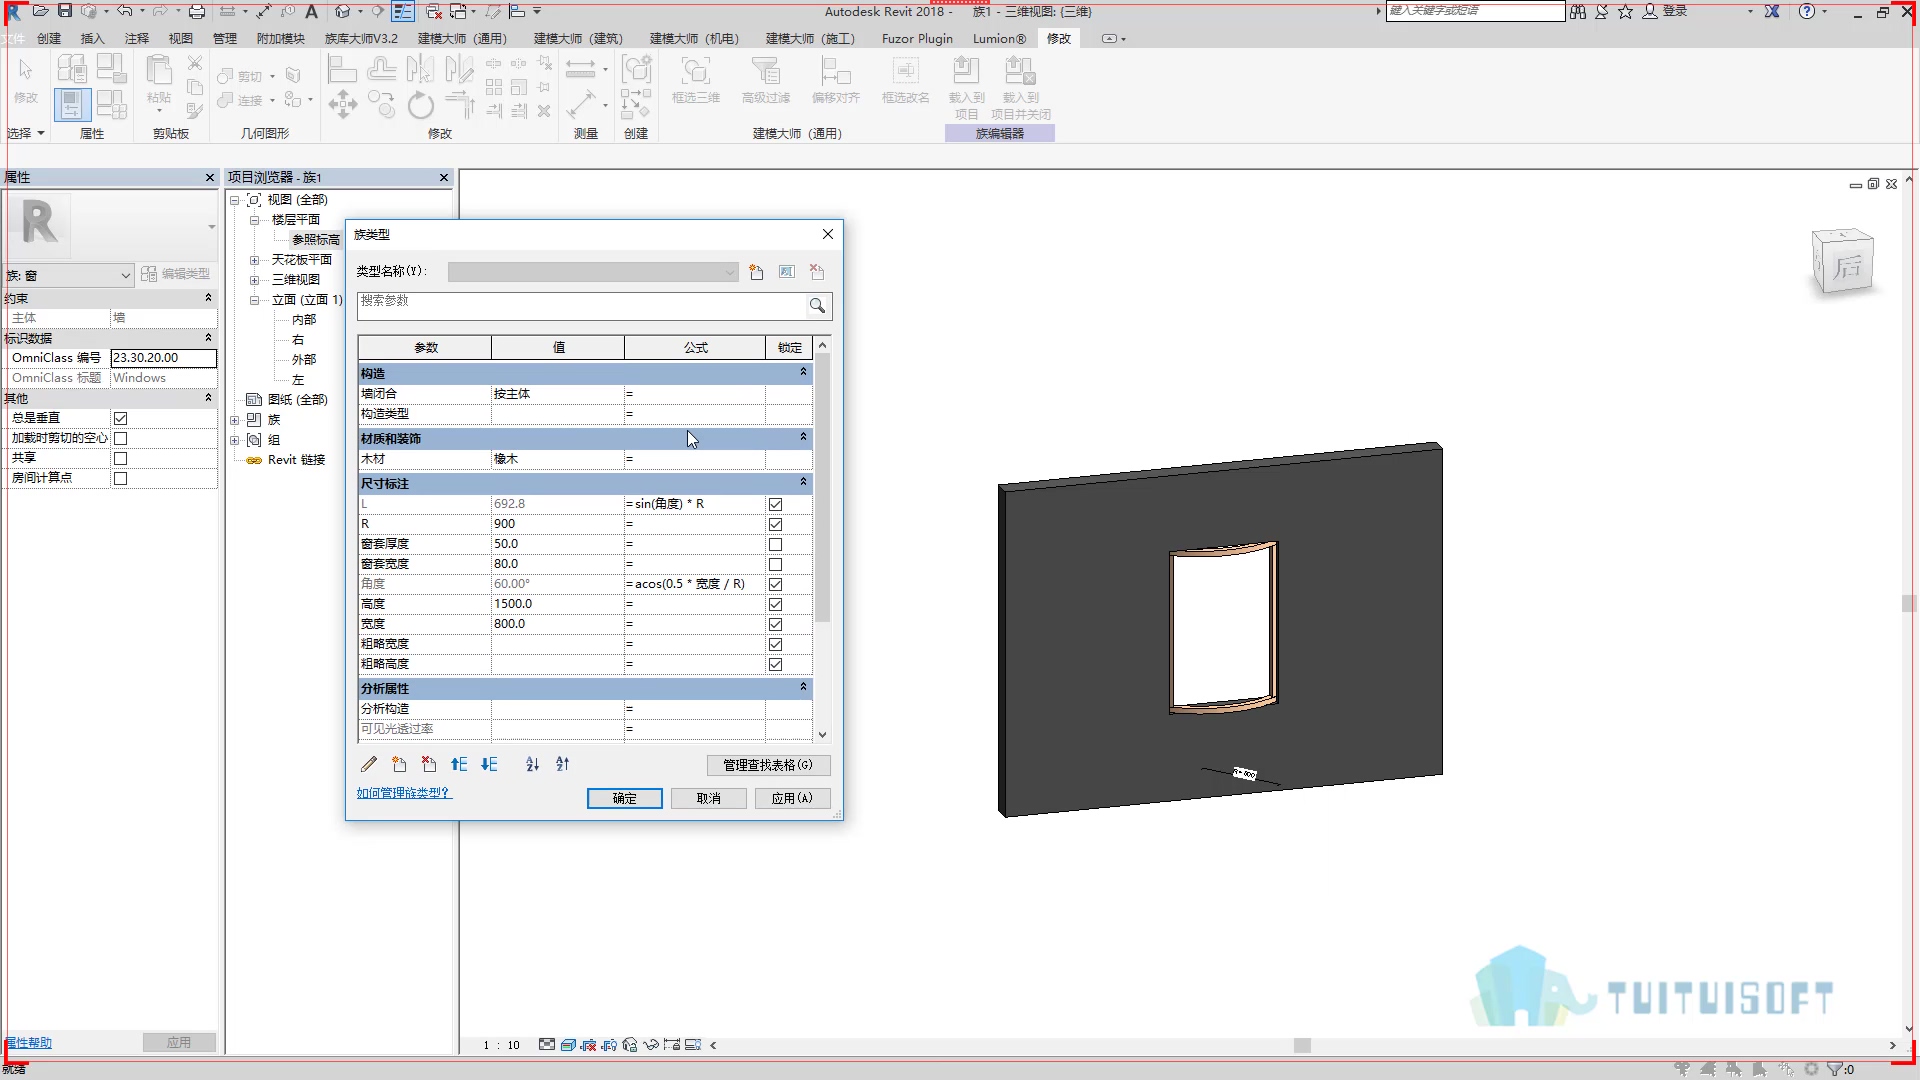1920x1080 pixels.
Task: Open the Fuzor Plugin tab
Action: [917, 38]
